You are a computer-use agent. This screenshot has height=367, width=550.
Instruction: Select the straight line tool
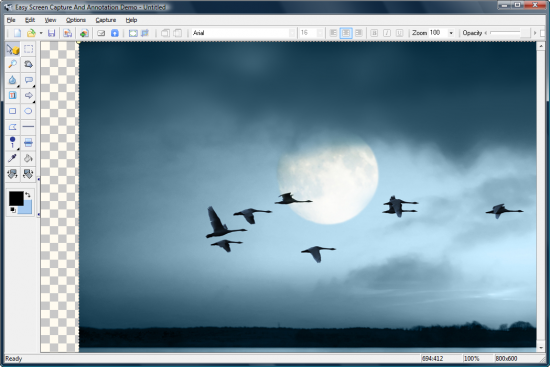coord(28,127)
